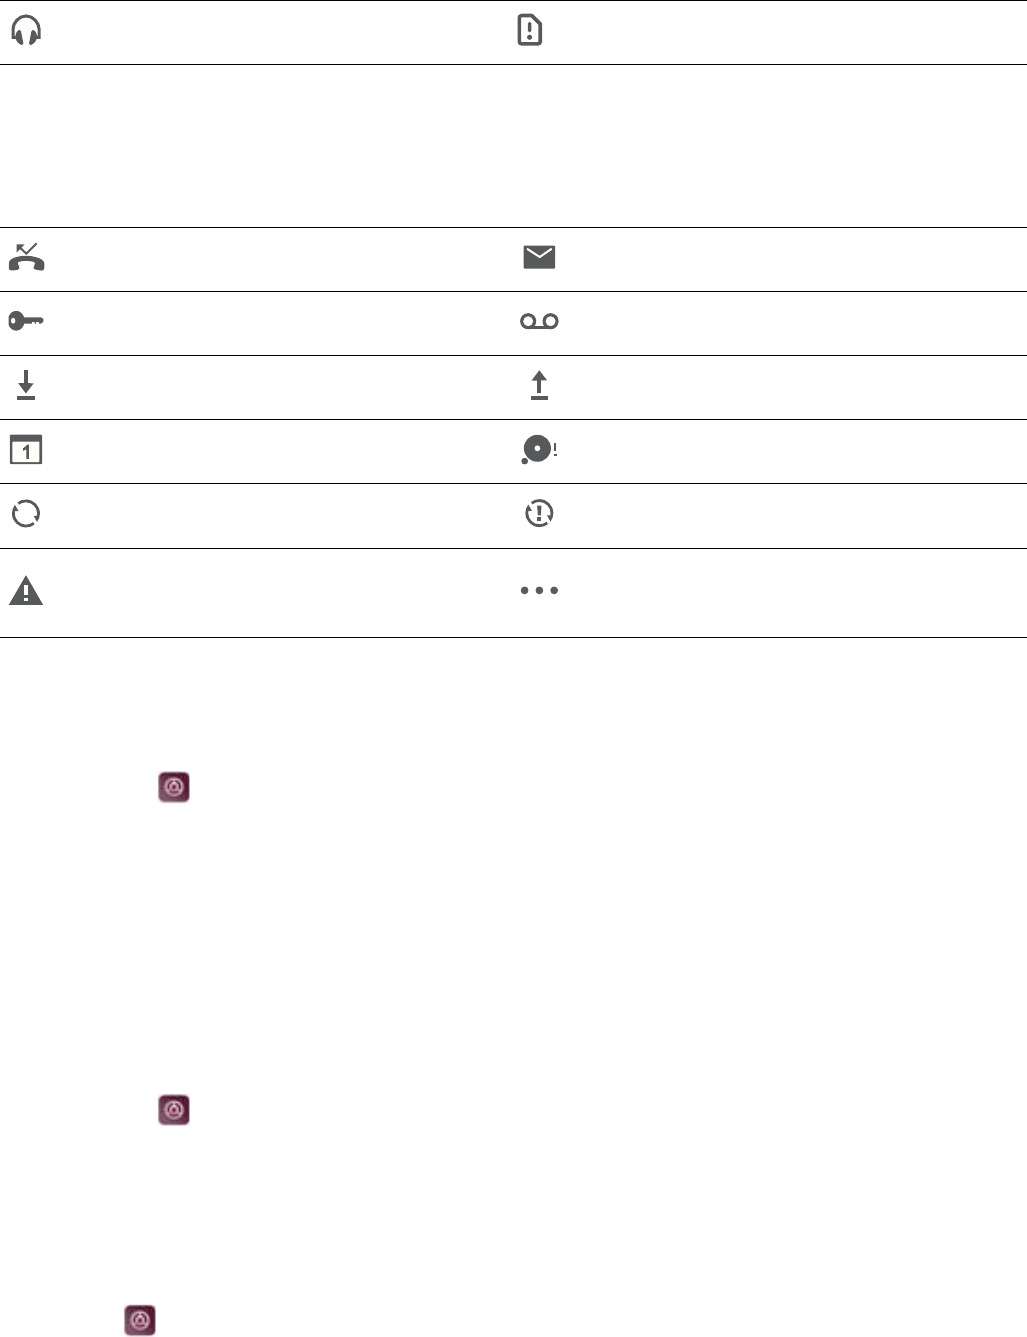Click the number 1 inside the calendar icon
Viewport: 1027px width, 1337px height.
(26, 453)
